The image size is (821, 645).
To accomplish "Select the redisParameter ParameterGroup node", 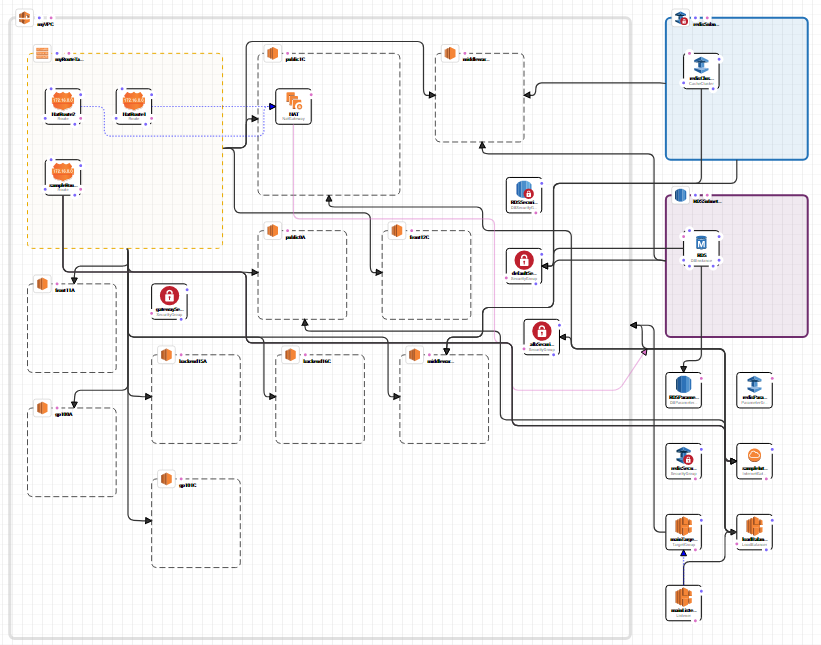I will [x=755, y=391].
